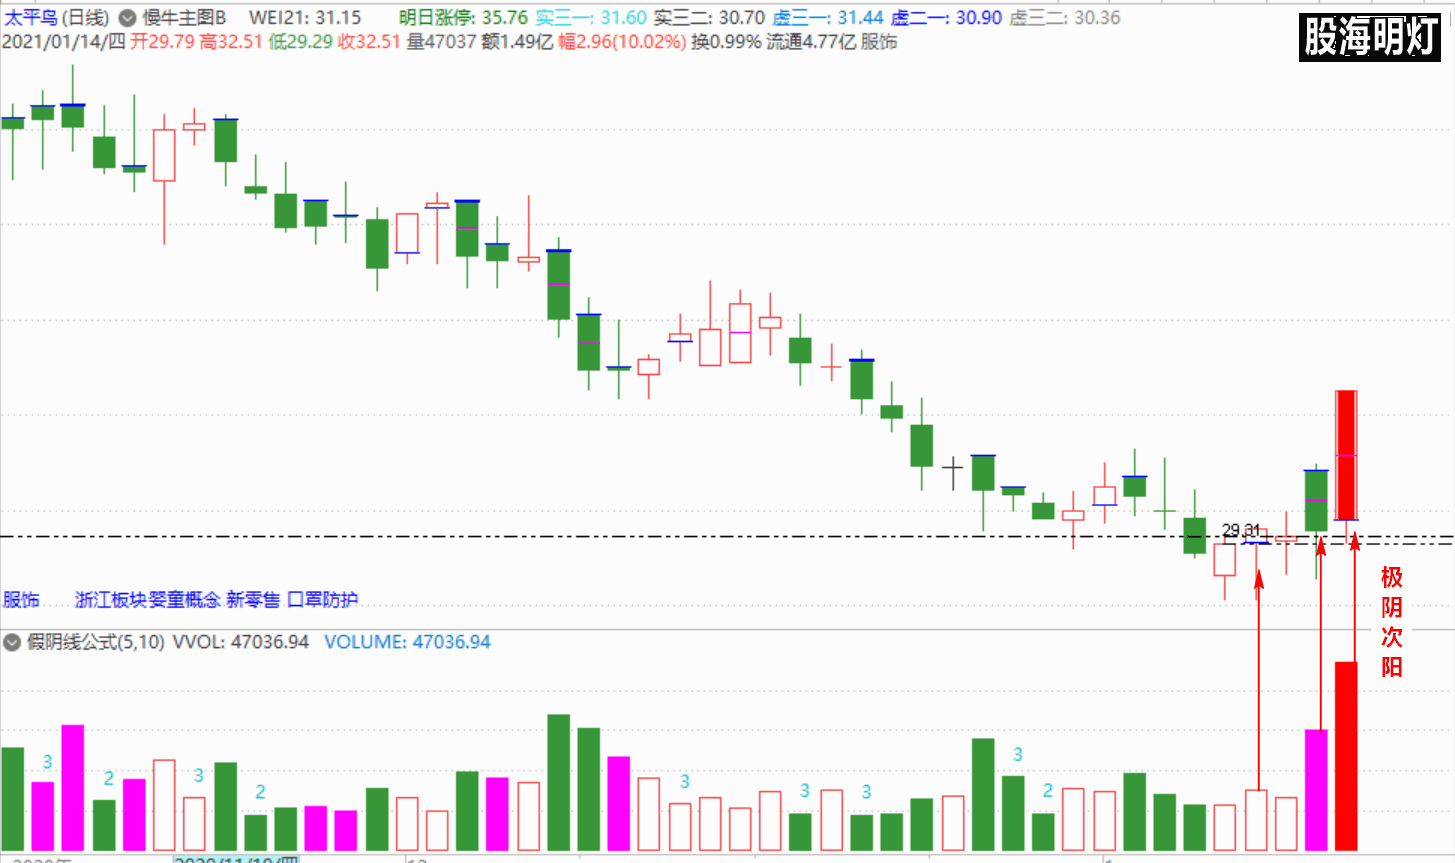Click the 太平鸟 (日线) stock title
1455x863 pixels.
pos(56,18)
